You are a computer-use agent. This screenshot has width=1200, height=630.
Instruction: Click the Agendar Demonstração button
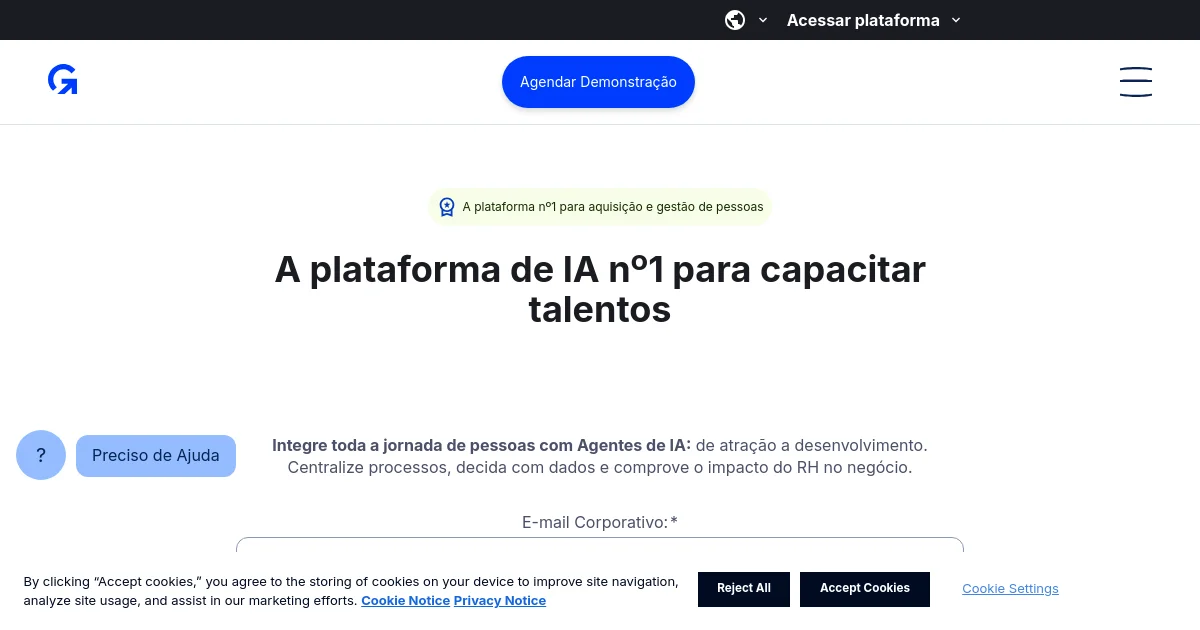(x=598, y=82)
